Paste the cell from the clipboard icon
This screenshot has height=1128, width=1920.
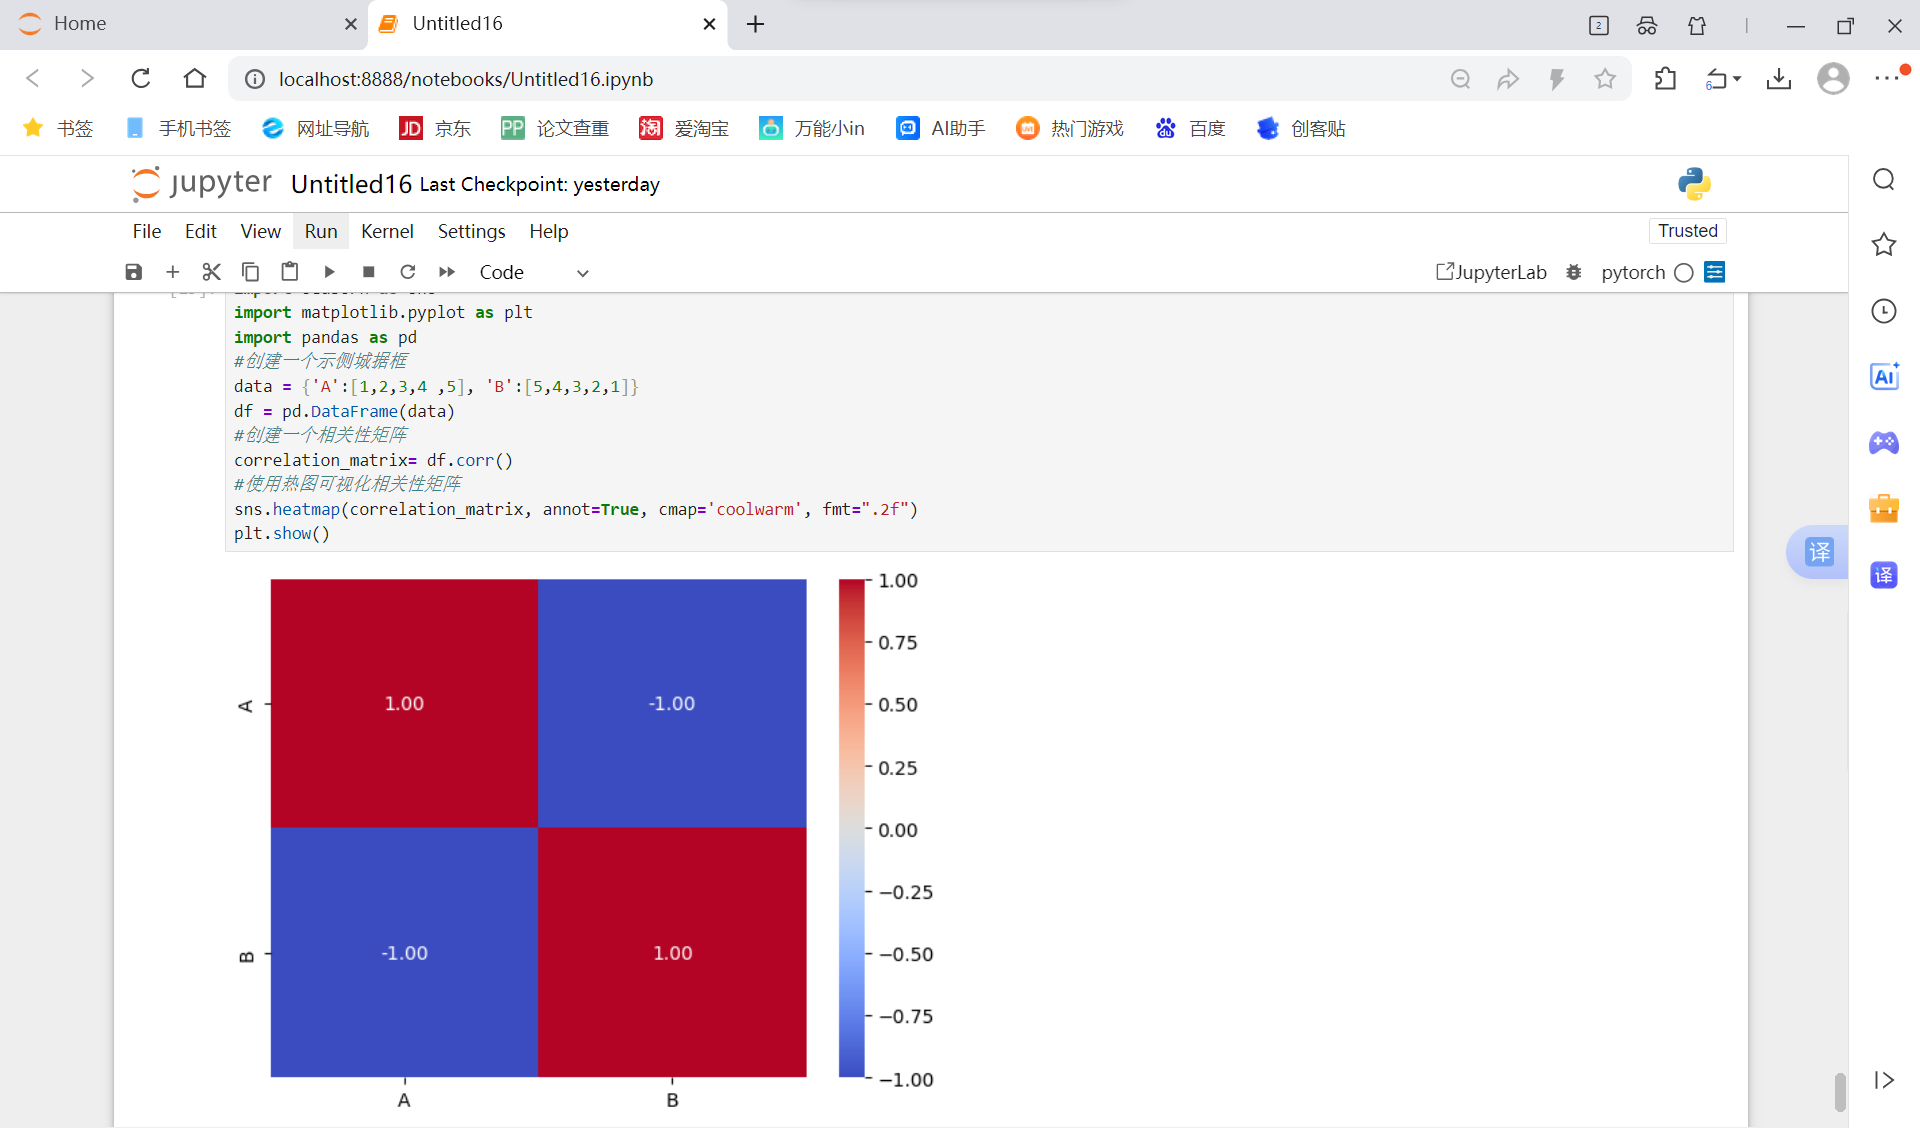click(x=290, y=272)
